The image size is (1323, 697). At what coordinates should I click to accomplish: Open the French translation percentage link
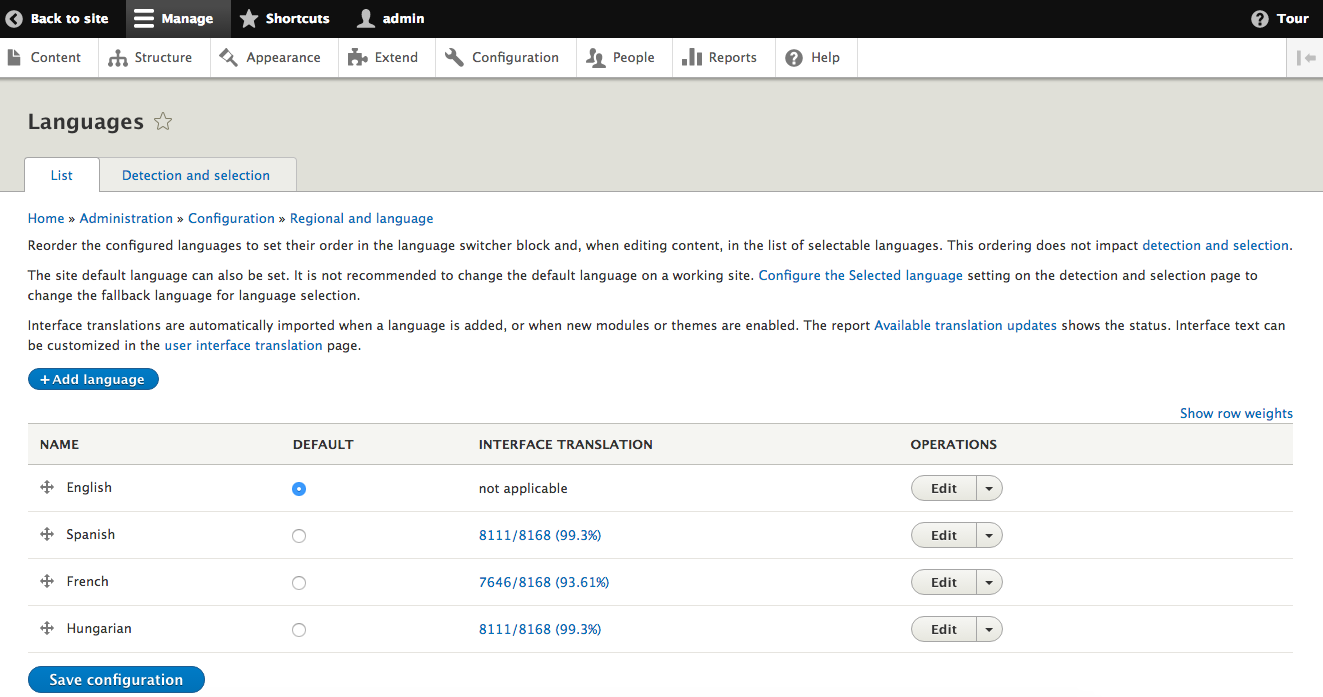pos(543,582)
